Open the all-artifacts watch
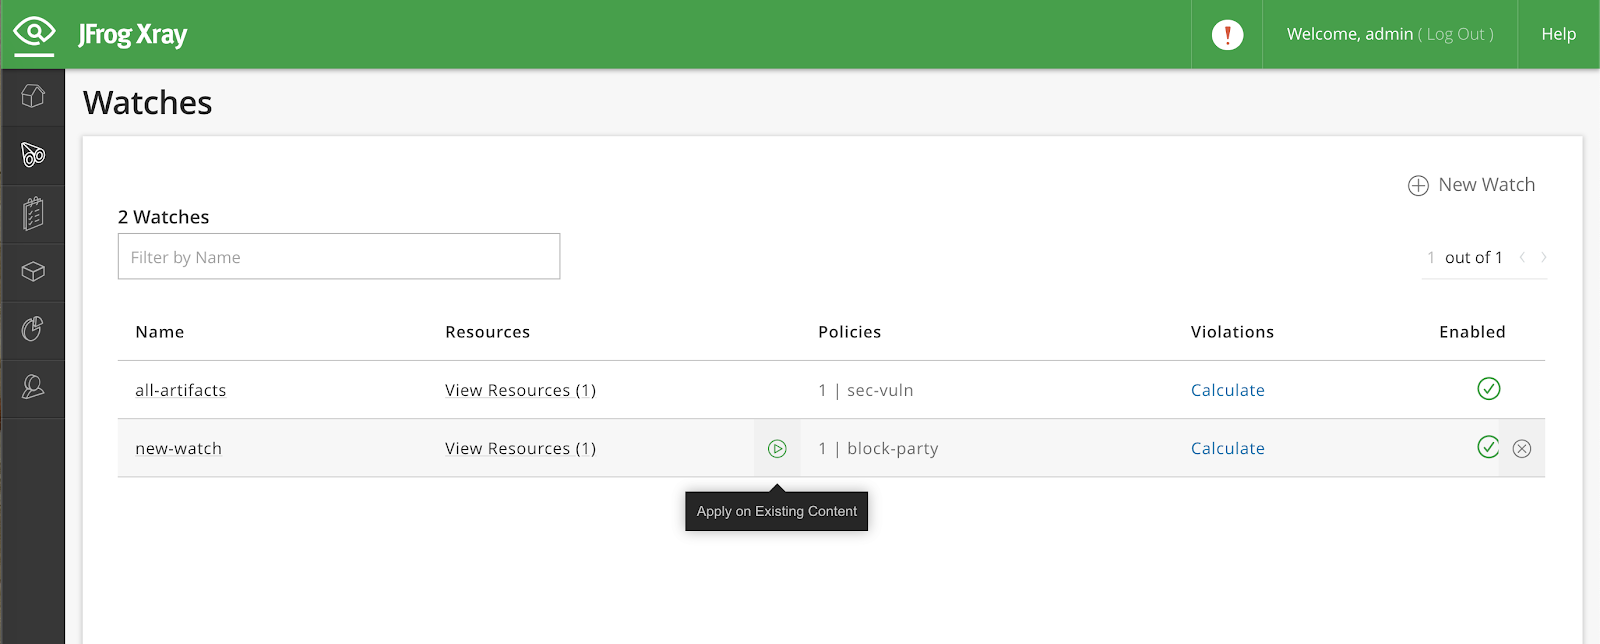Screen dimensions: 1600x644 click(x=181, y=390)
